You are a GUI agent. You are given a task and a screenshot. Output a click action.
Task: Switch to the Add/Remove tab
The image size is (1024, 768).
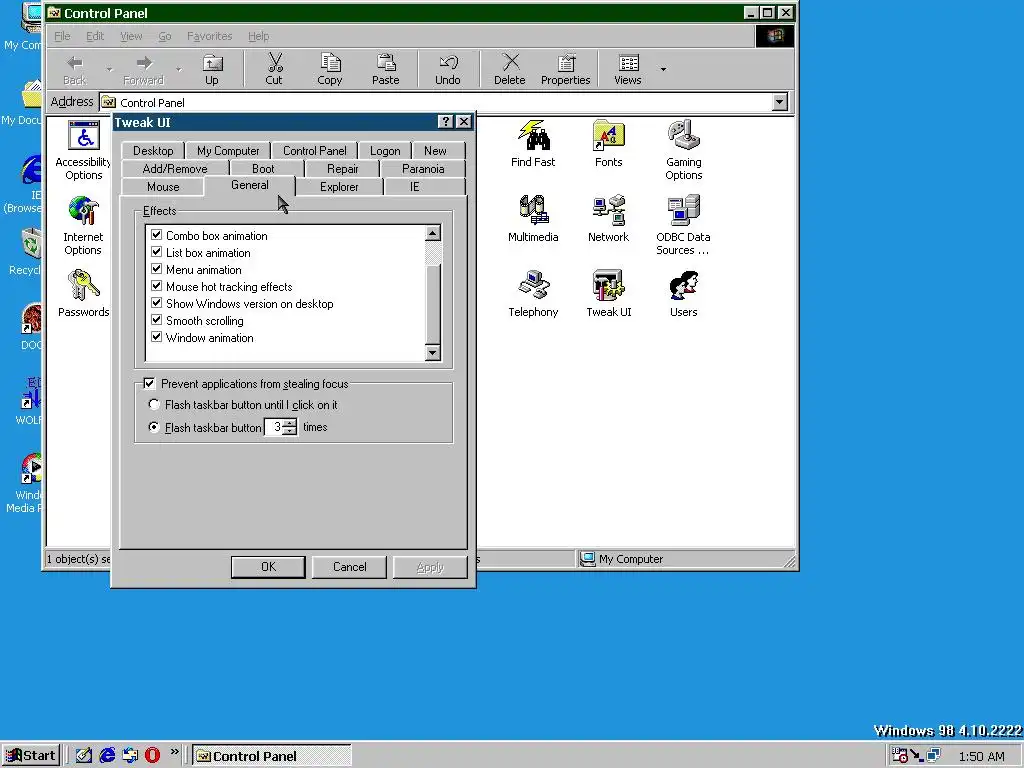175,168
